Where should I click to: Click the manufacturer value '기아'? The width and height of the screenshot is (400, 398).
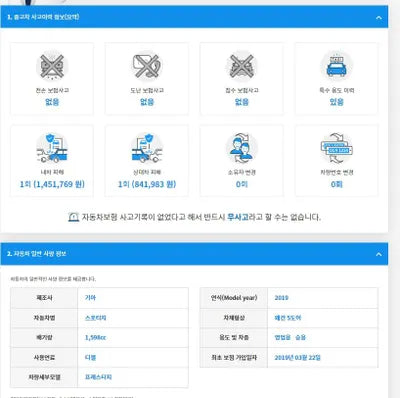90,298
